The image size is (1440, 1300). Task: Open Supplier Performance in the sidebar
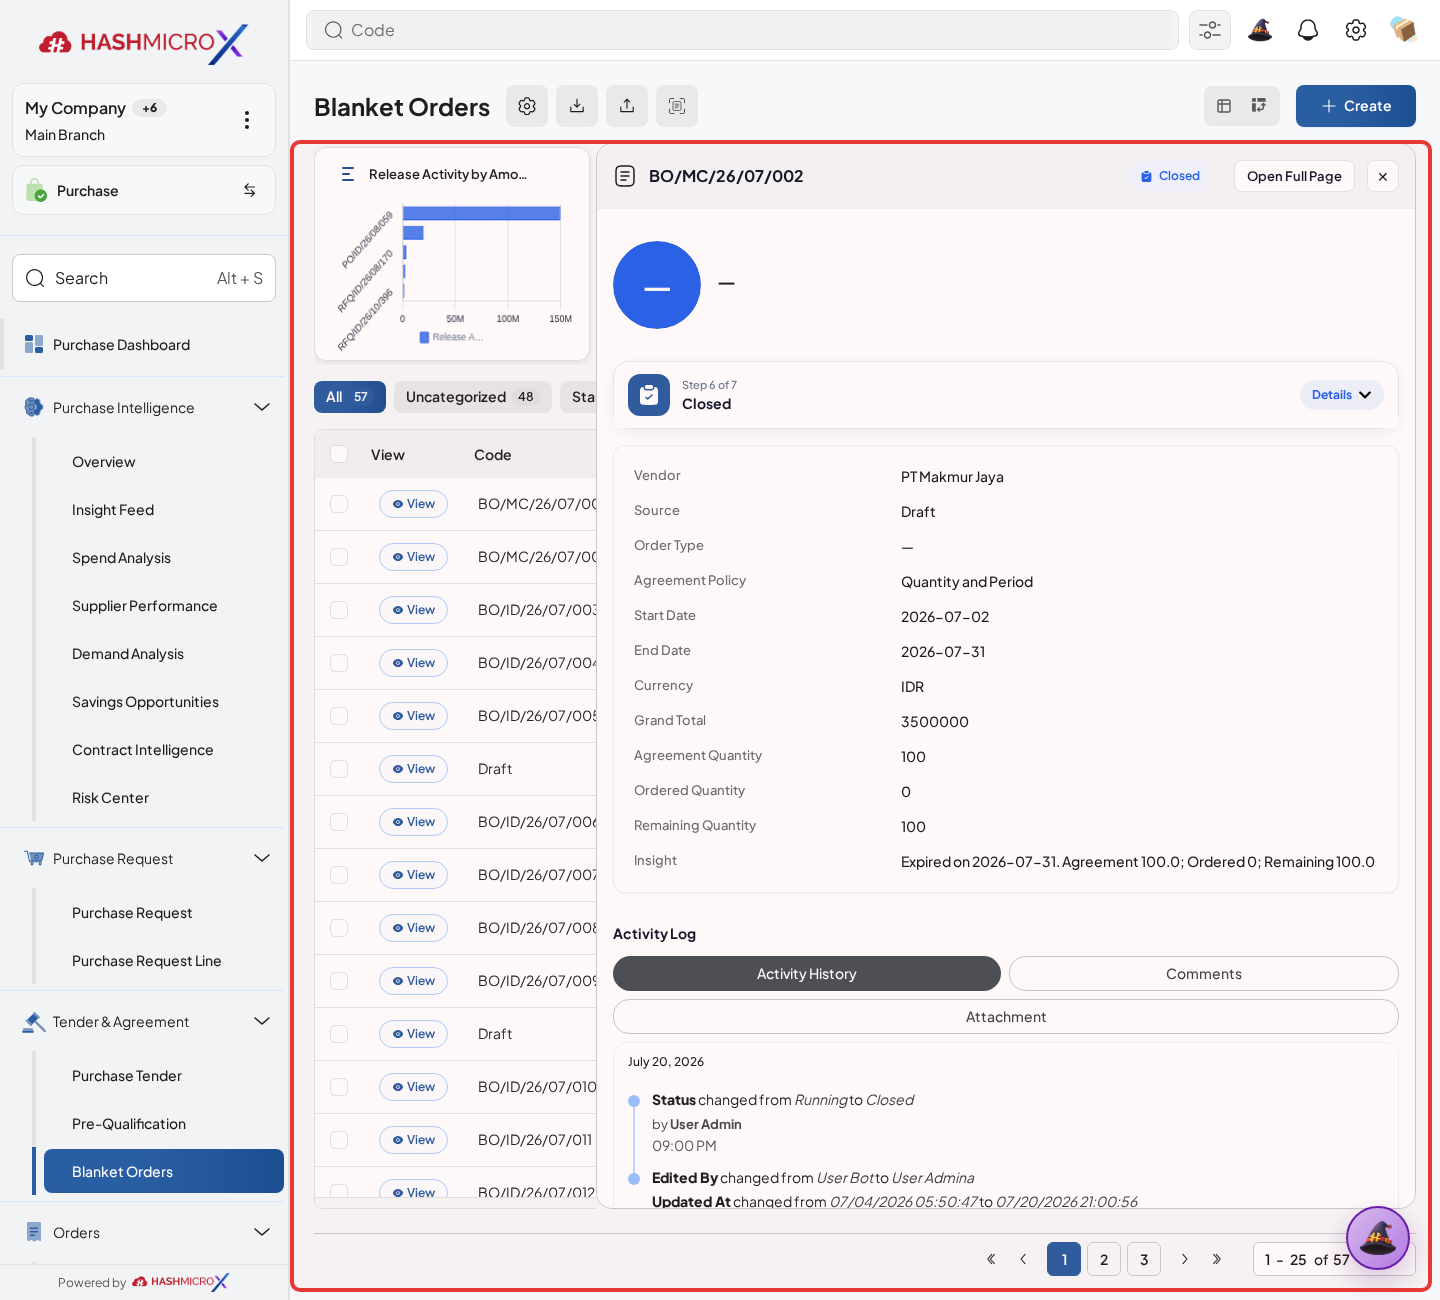[x=145, y=606]
